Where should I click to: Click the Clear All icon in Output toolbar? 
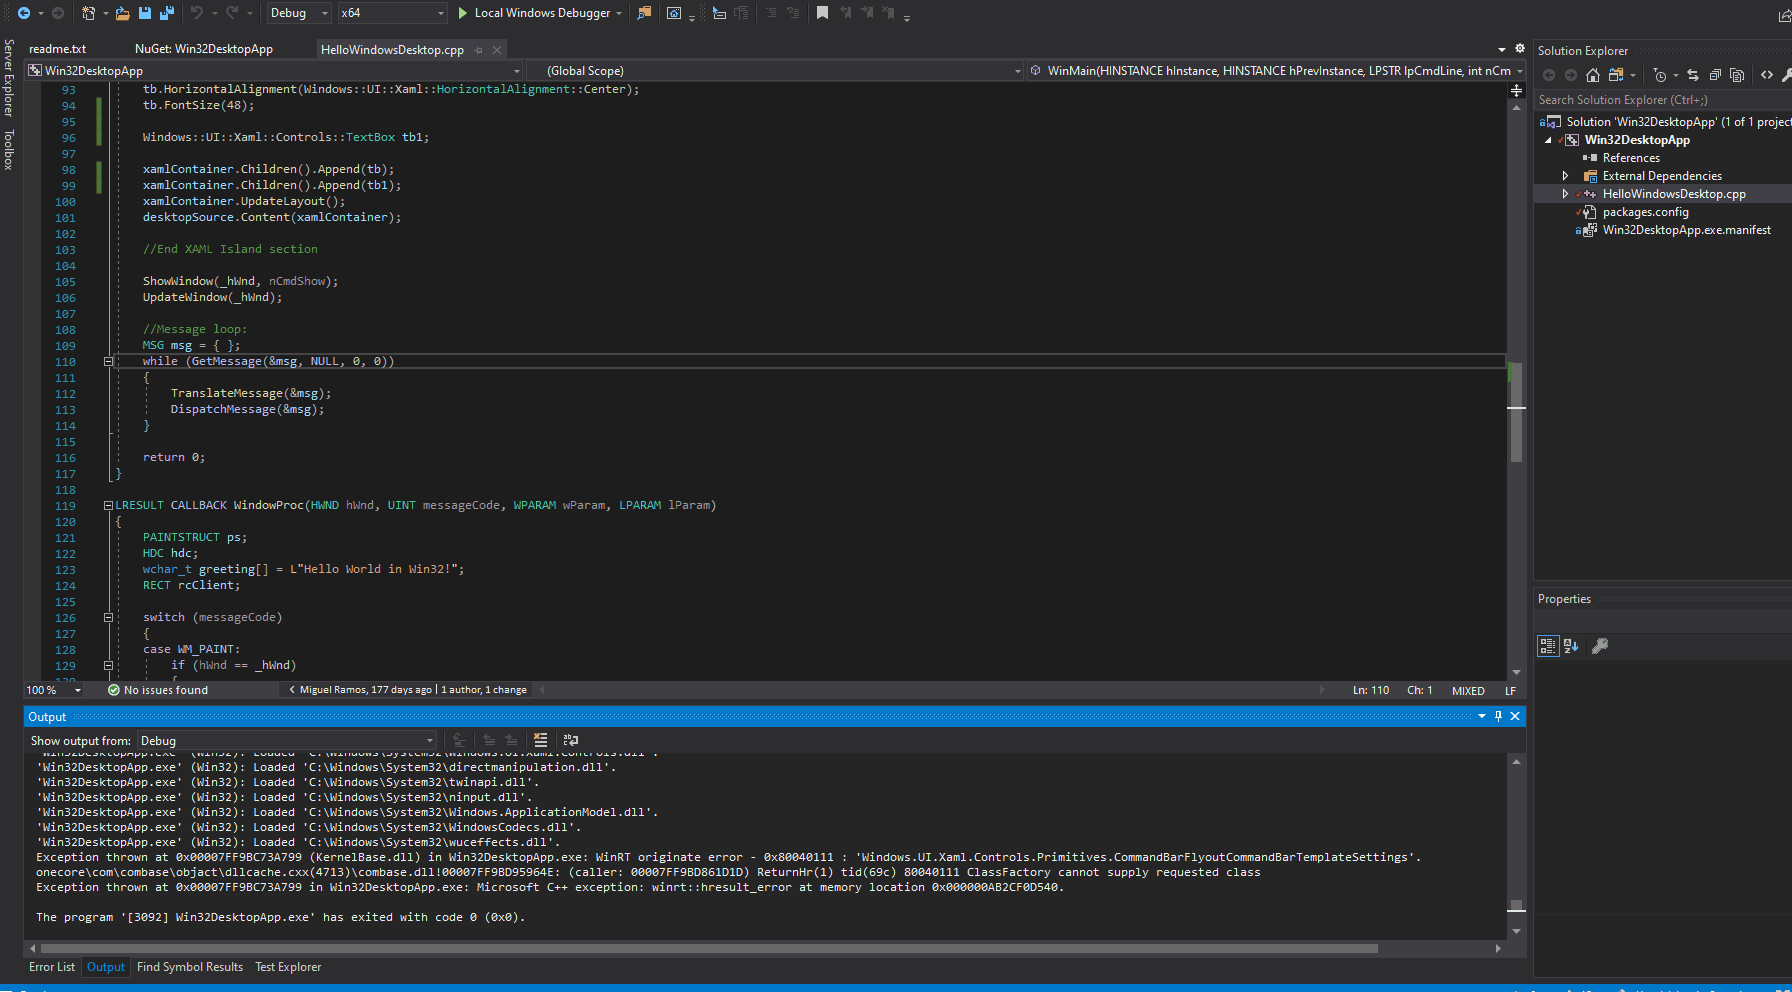click(x=541, y=740)
